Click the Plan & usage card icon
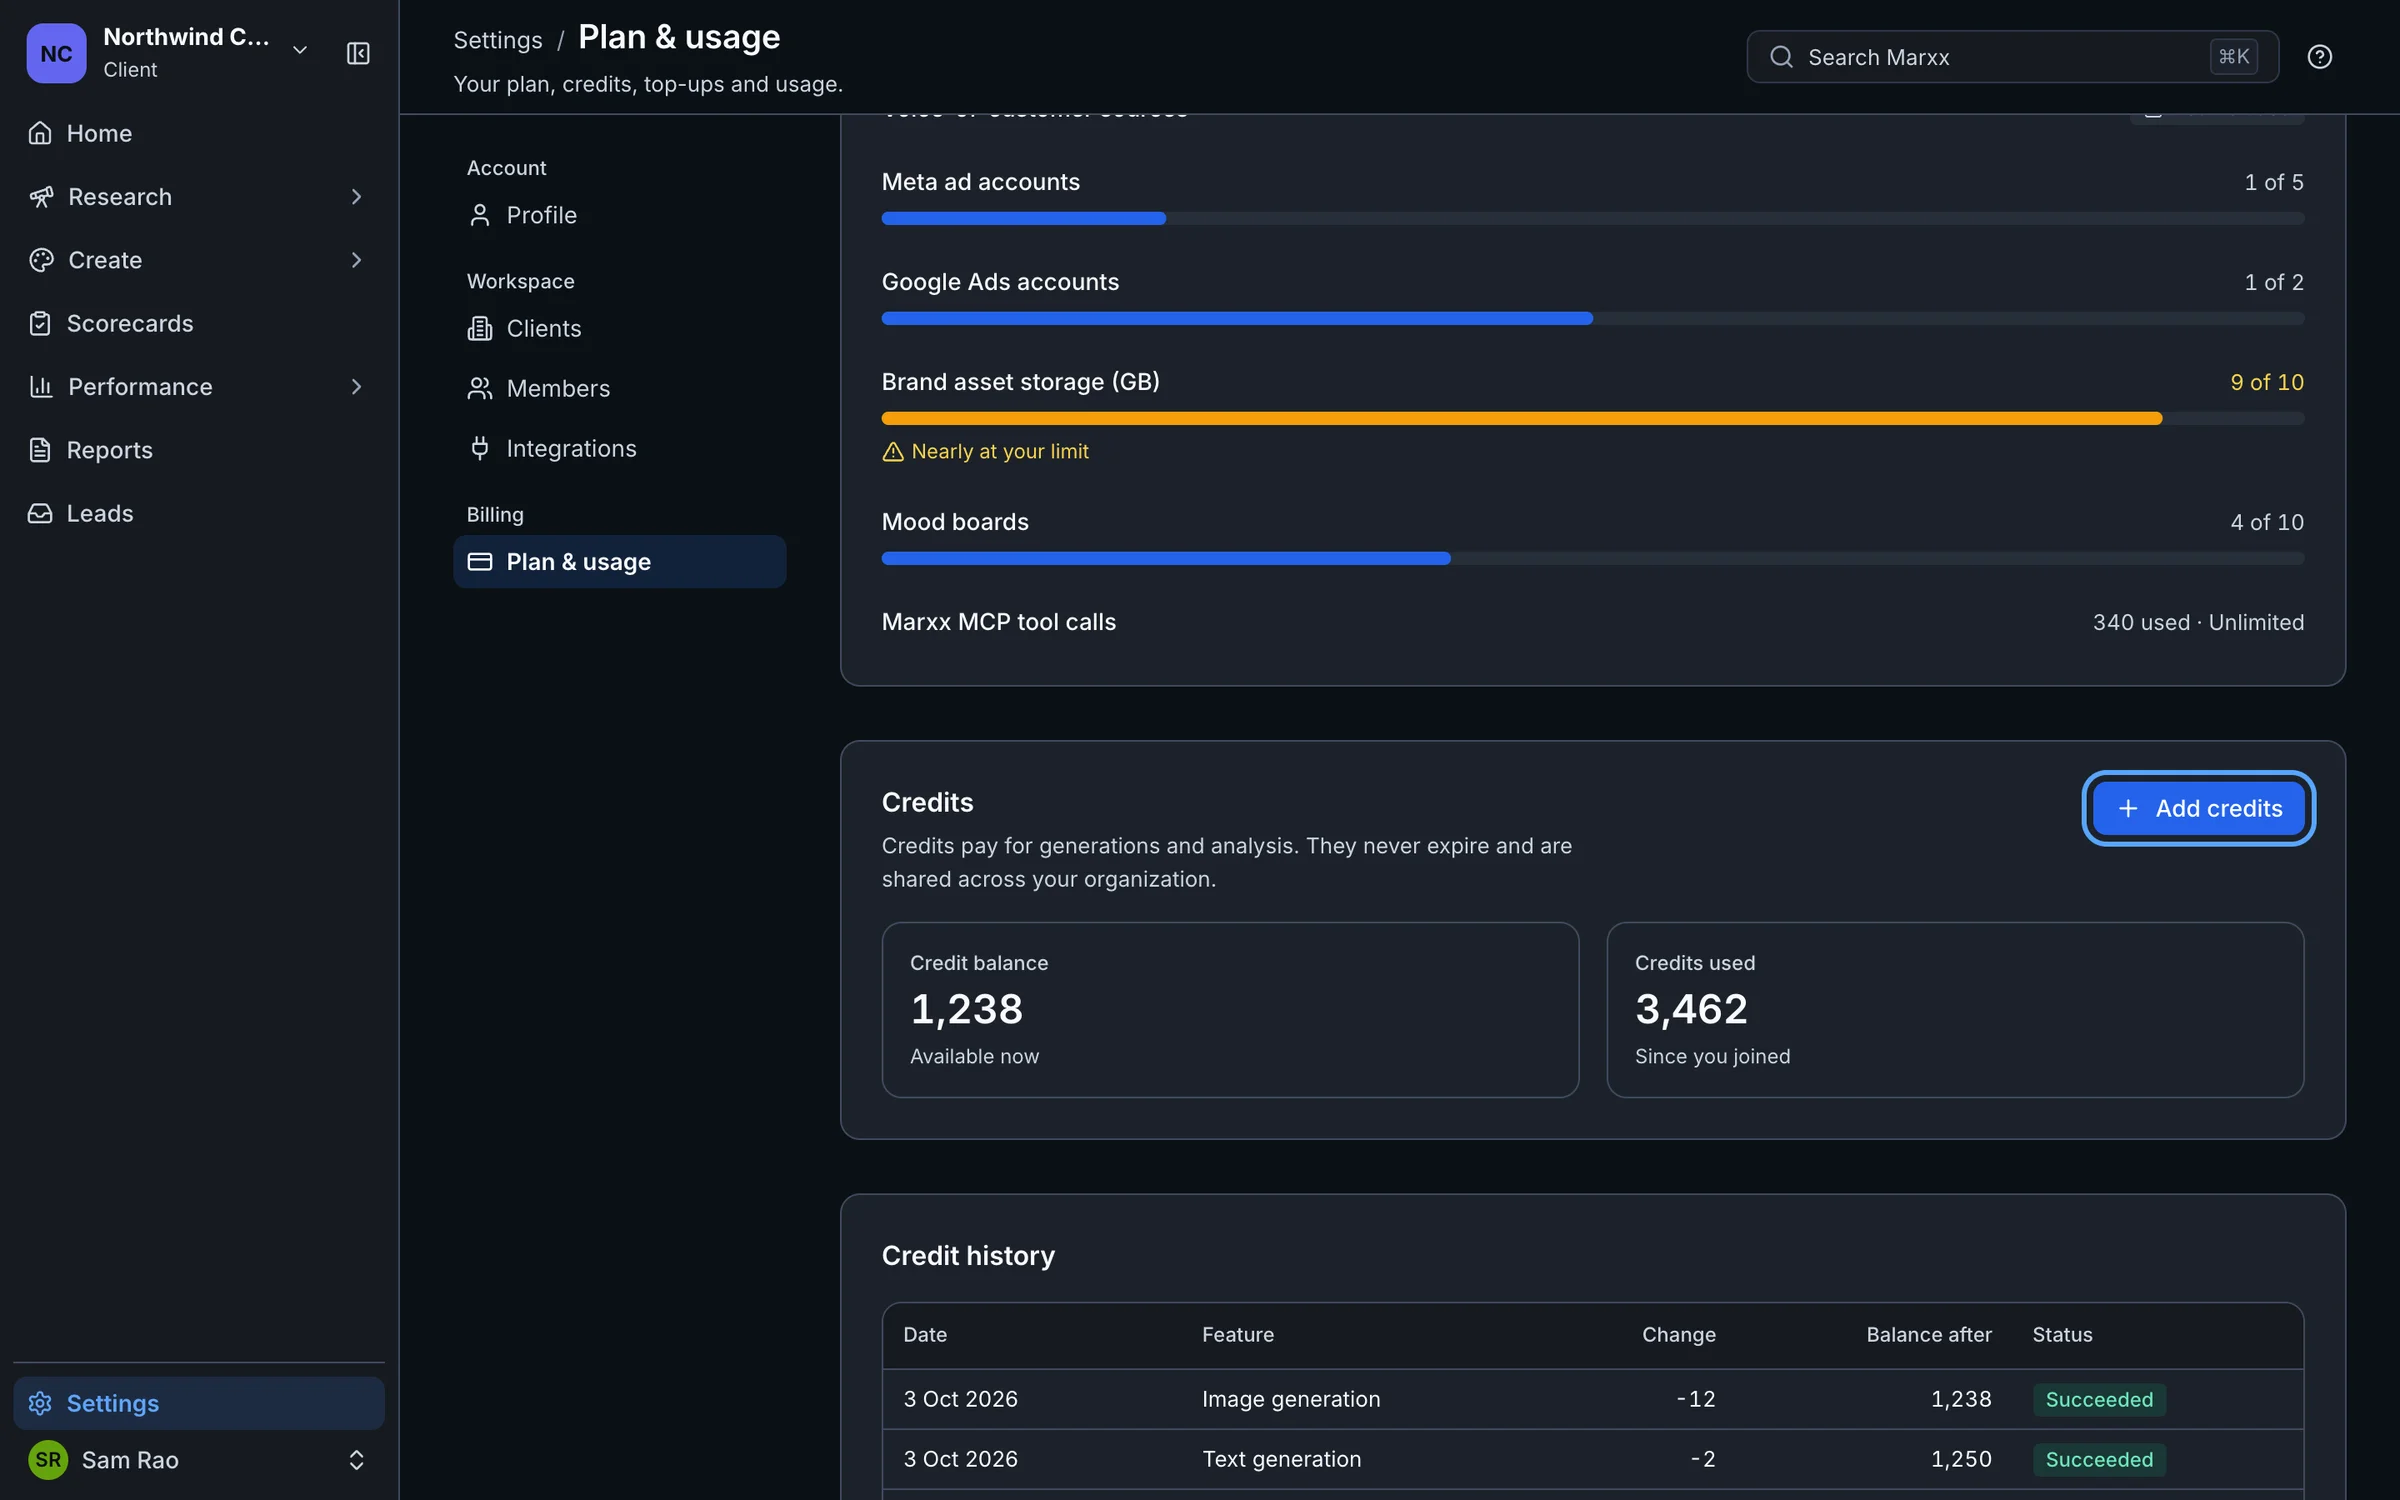 (x=480, y=562)
